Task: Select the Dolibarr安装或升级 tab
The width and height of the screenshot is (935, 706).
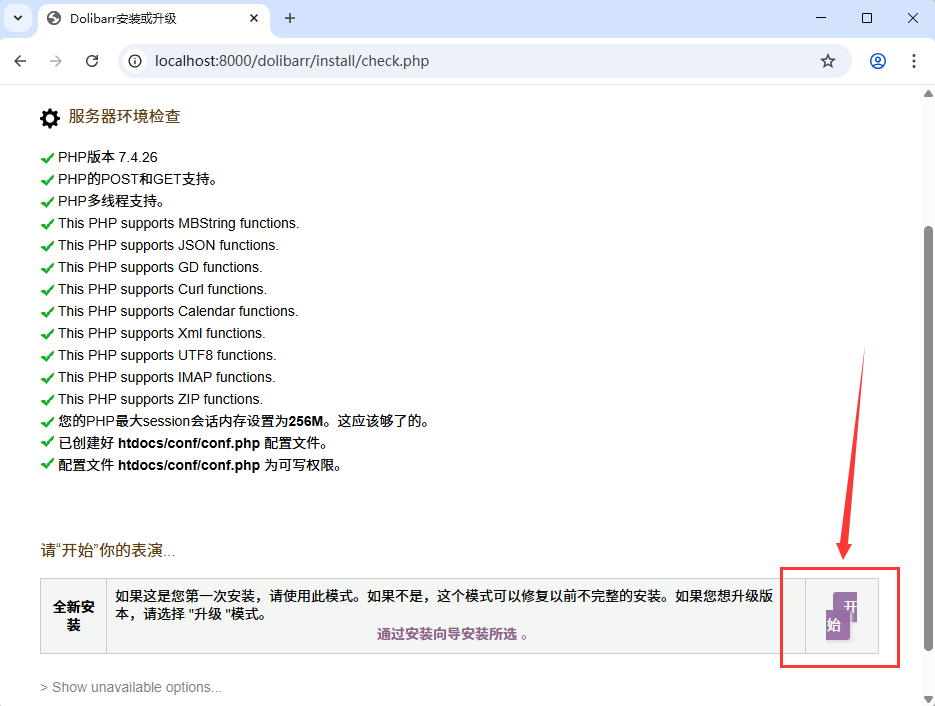Action: 154,19
